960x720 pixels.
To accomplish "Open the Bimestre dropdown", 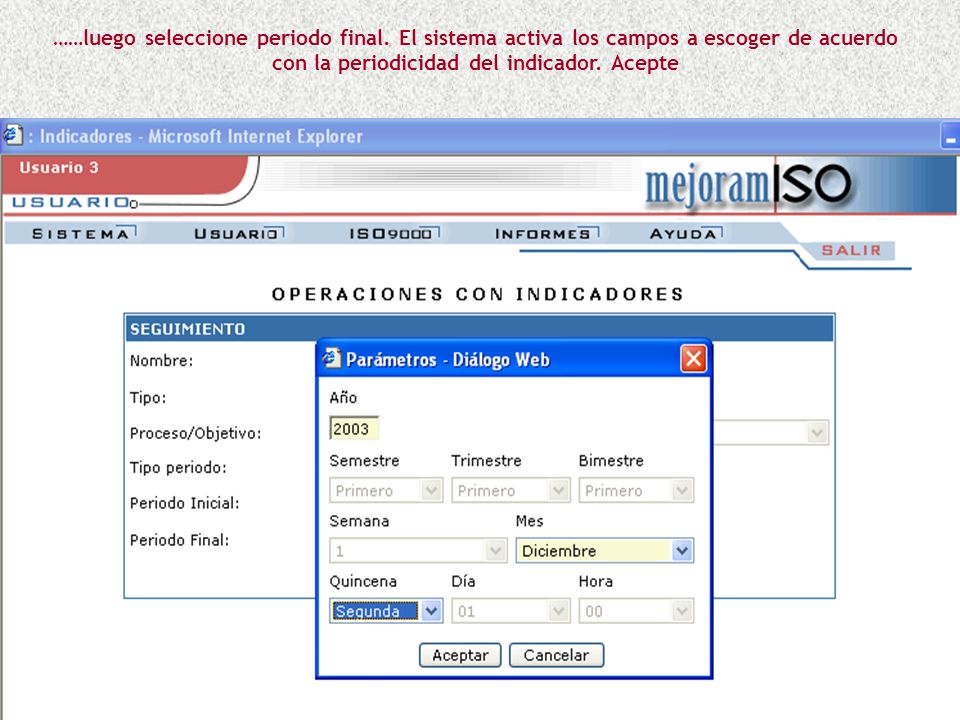I will [636, 490].
